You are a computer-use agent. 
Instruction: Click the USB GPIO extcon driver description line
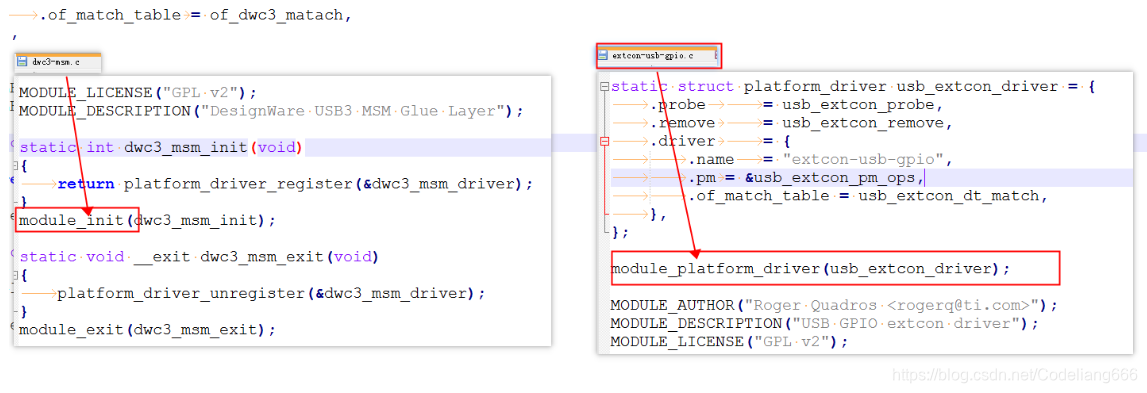[x=825, y=323]
